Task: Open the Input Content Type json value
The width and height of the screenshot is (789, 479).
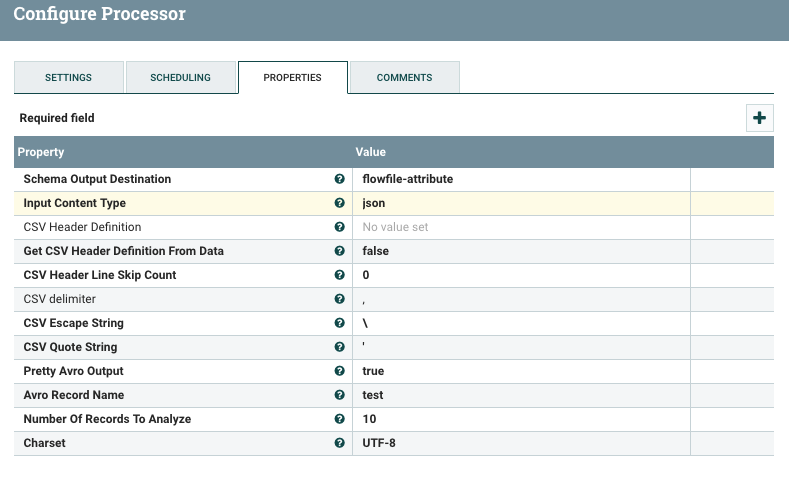Action: 520,203
